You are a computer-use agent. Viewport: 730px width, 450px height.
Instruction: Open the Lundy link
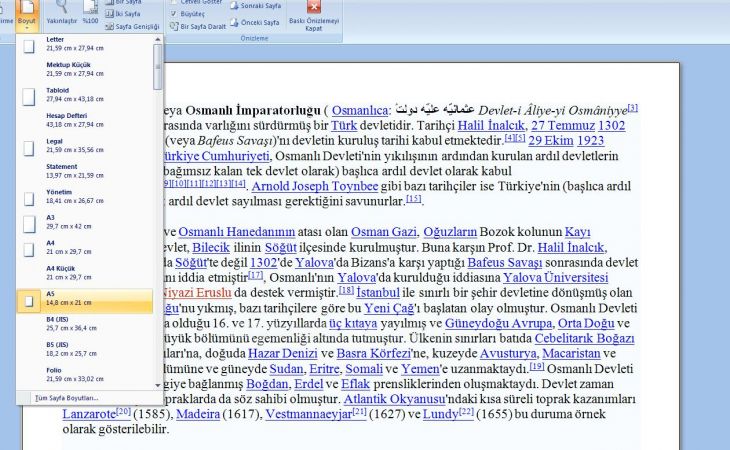(440, 414)
